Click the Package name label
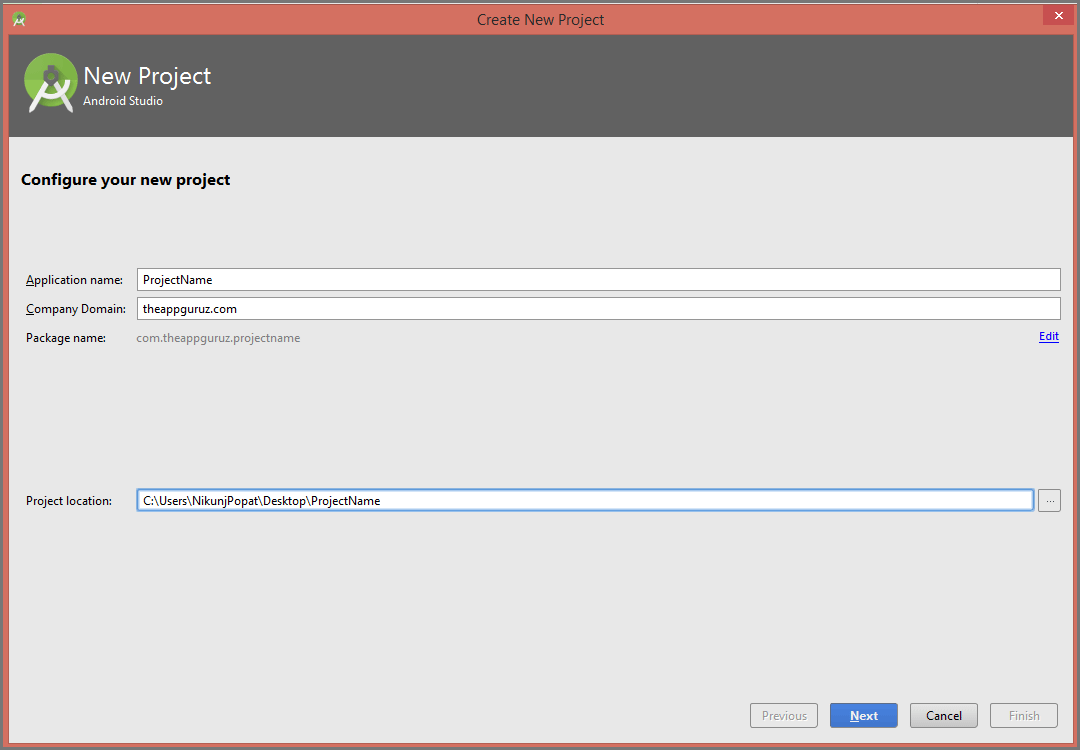The height and width of the screenshot is (750, 1080). click(x=66, y=338)
